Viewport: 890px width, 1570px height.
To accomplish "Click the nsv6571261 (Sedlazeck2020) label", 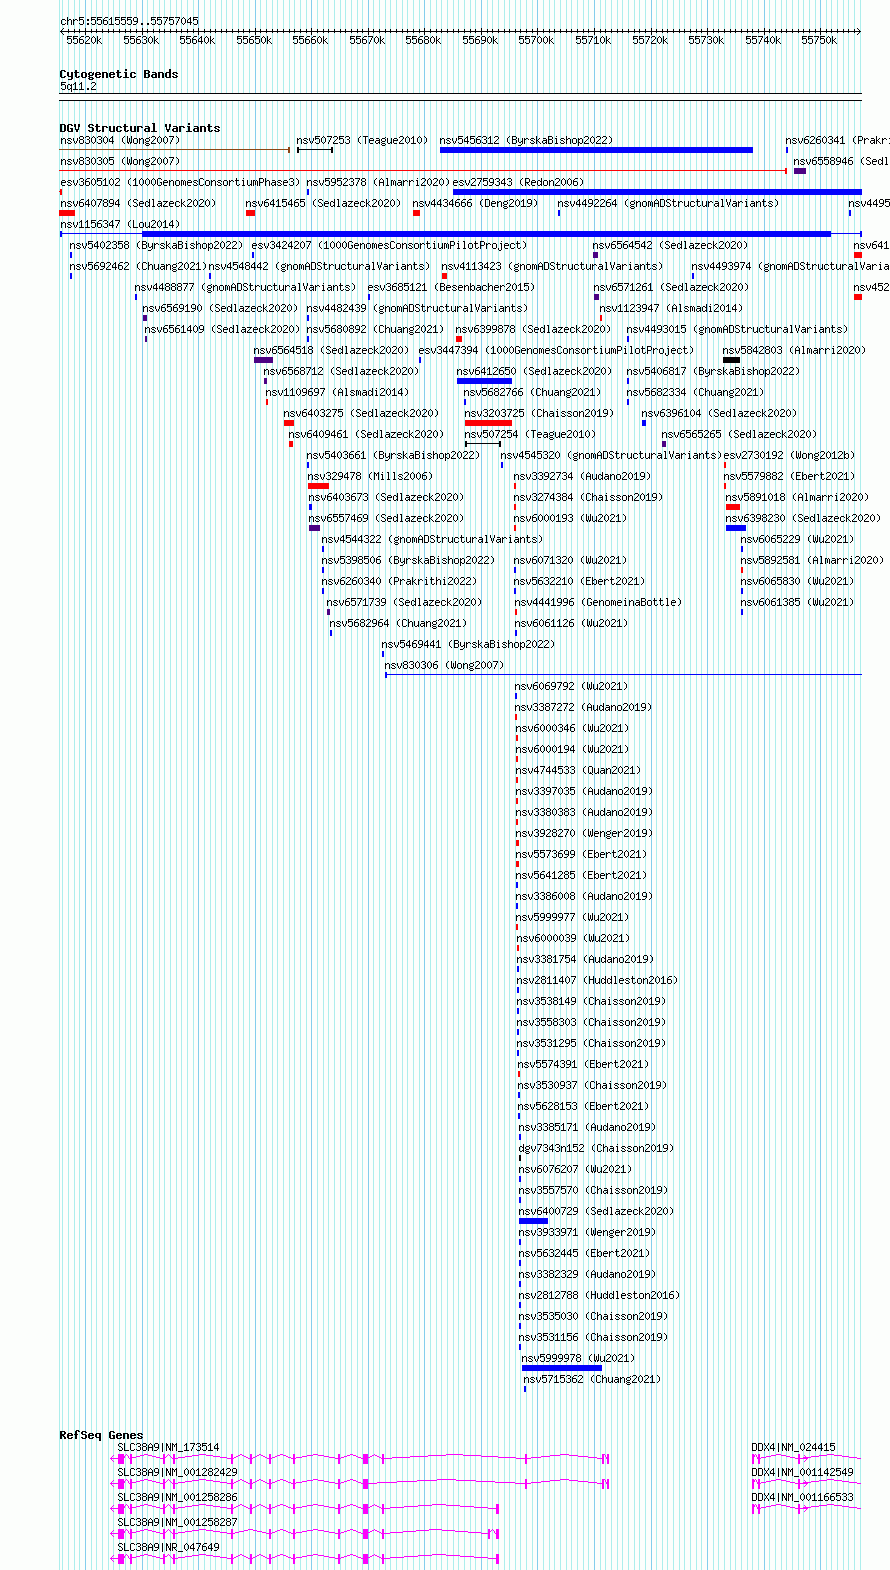I will (x=671, y=287).
